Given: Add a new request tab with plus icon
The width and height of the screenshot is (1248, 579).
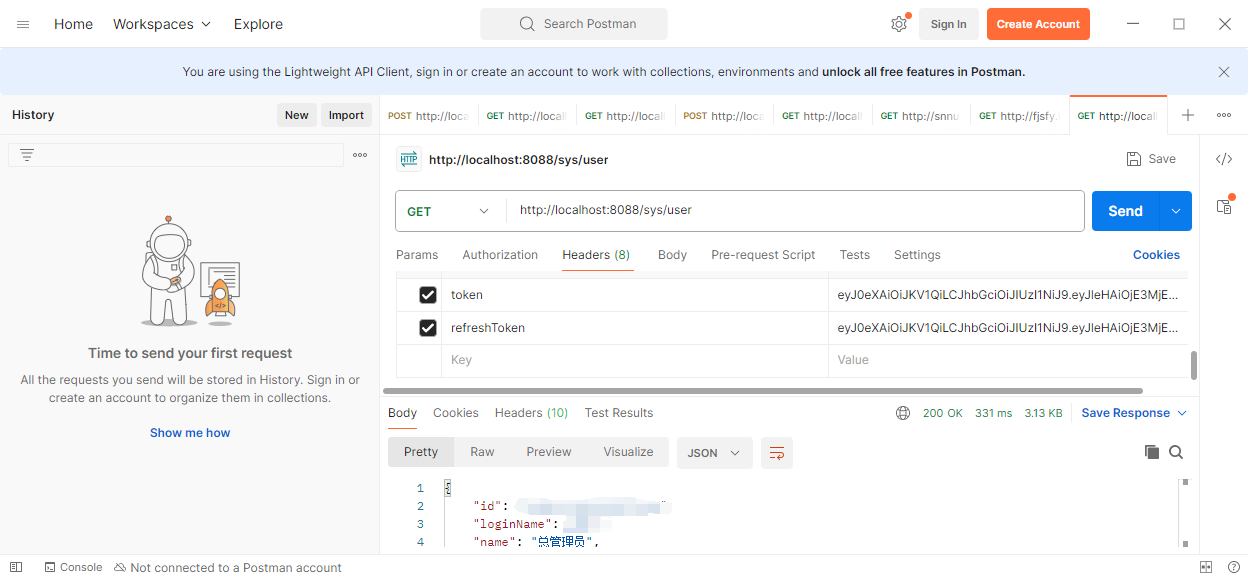Looking at the screenshot, I should click(1188, 115).
